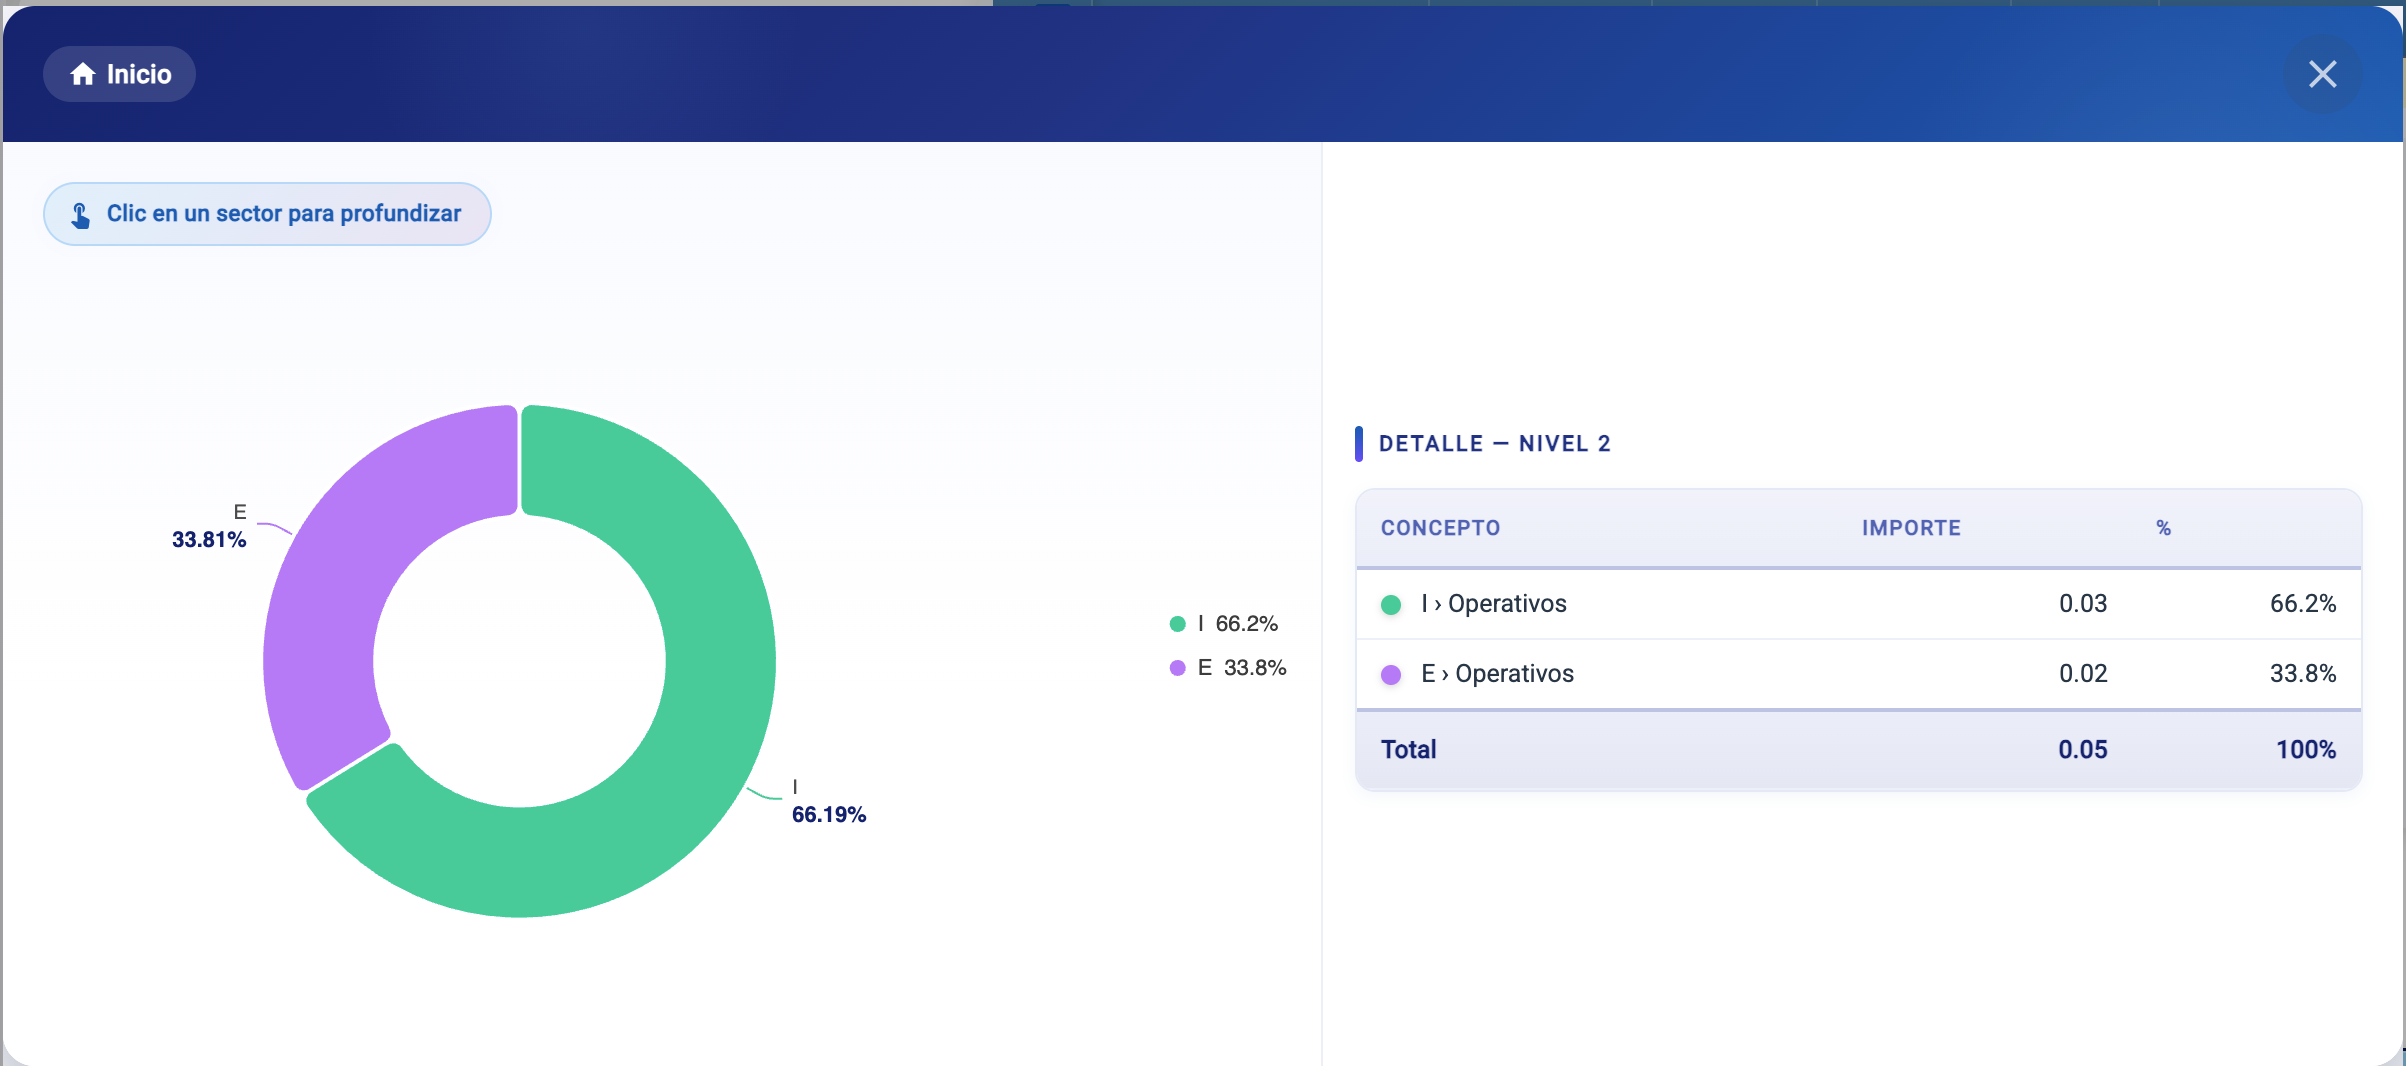
Task: Select the E › Operativos row text
Action: (1497, 674)
